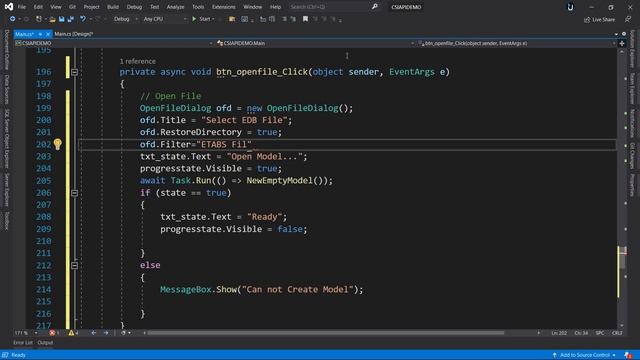
Task: Click the next issue right arrow
Action: pos(106,333)
